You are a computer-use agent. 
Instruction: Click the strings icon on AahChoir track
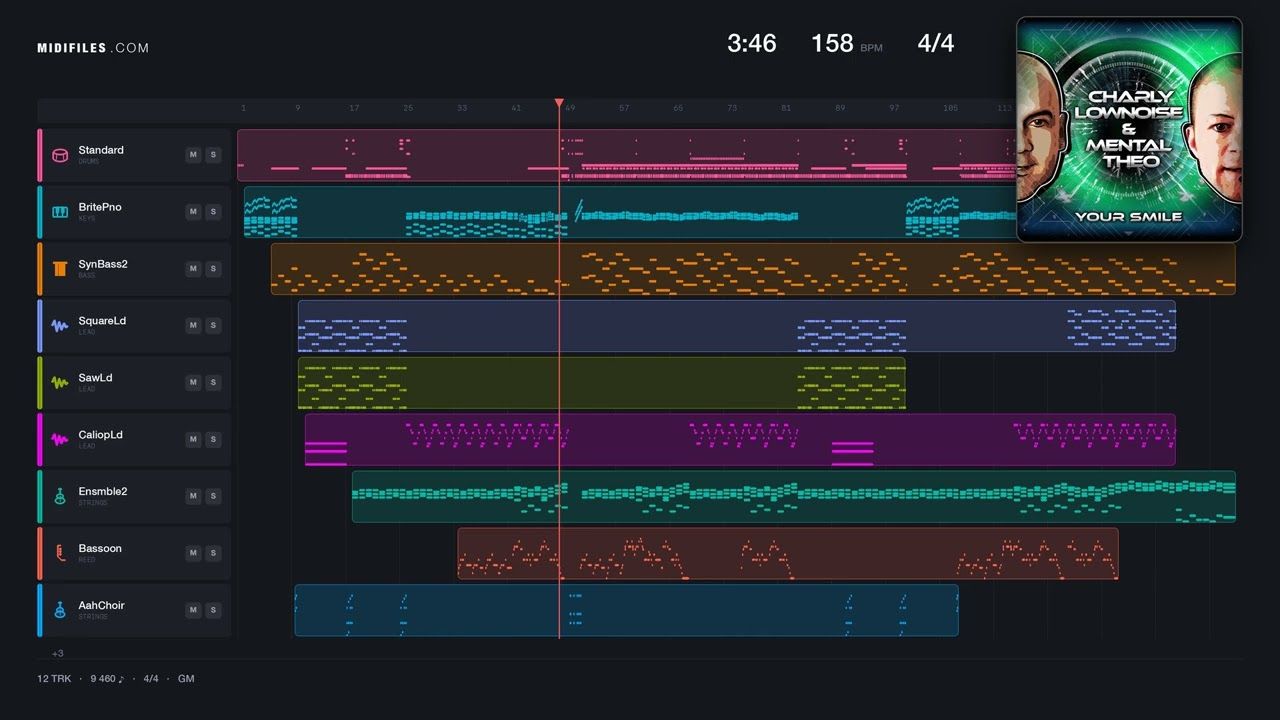[x=60, y=611]
